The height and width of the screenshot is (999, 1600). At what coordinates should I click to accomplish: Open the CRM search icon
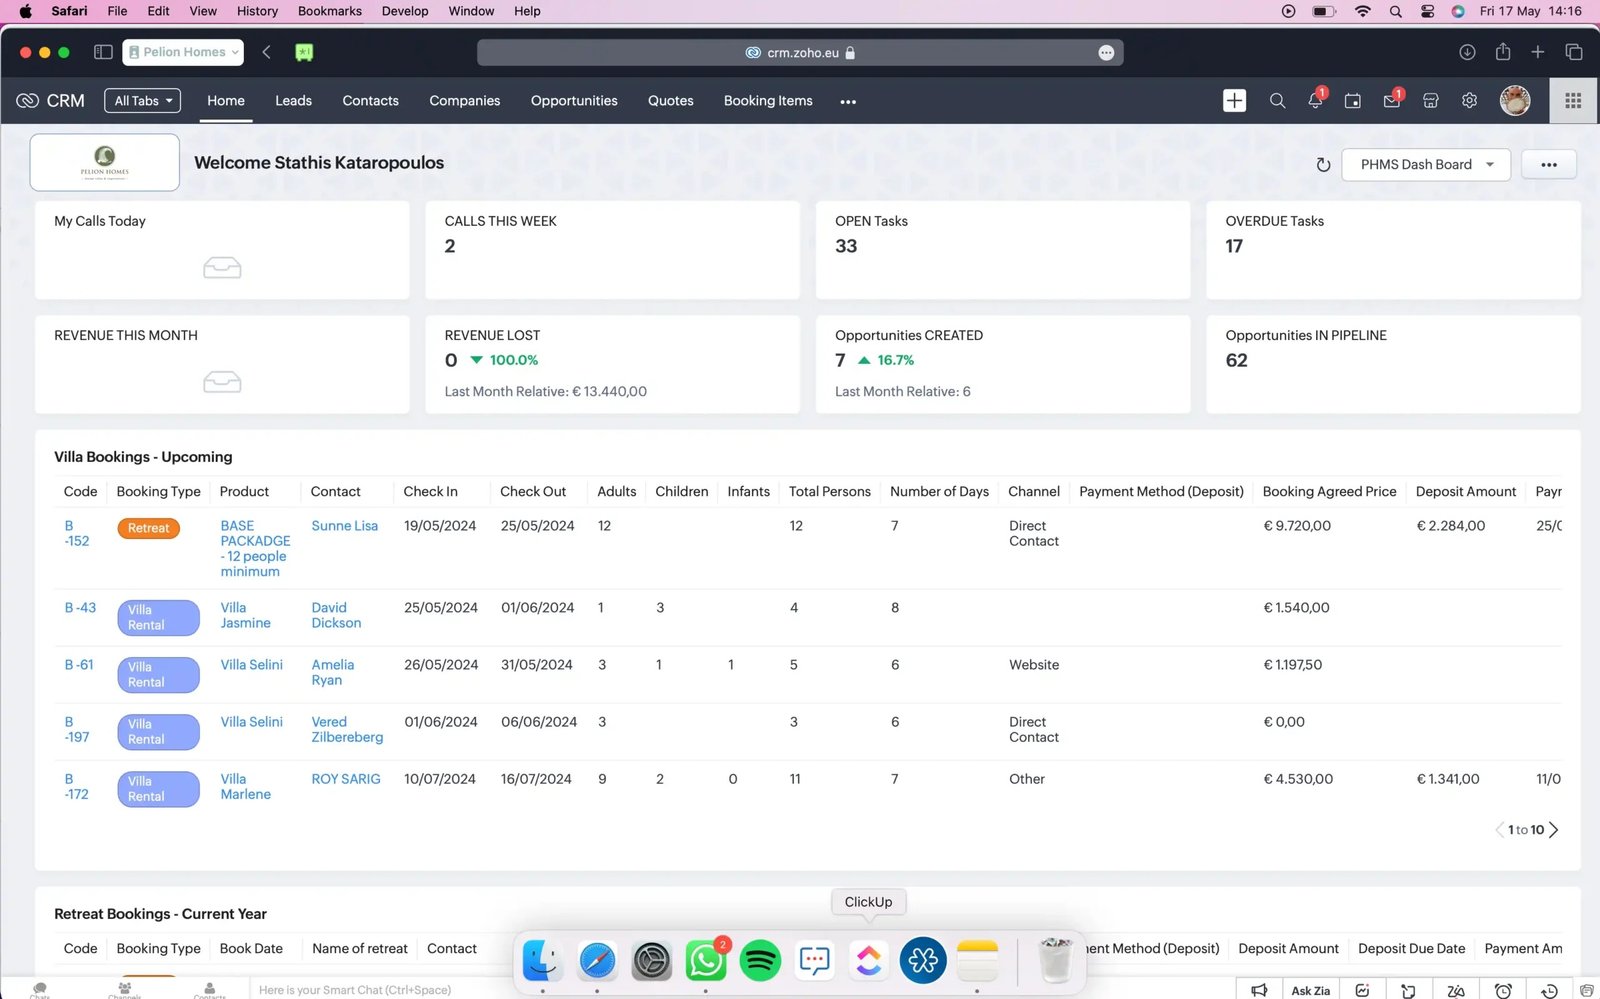tap(1277, 101)
